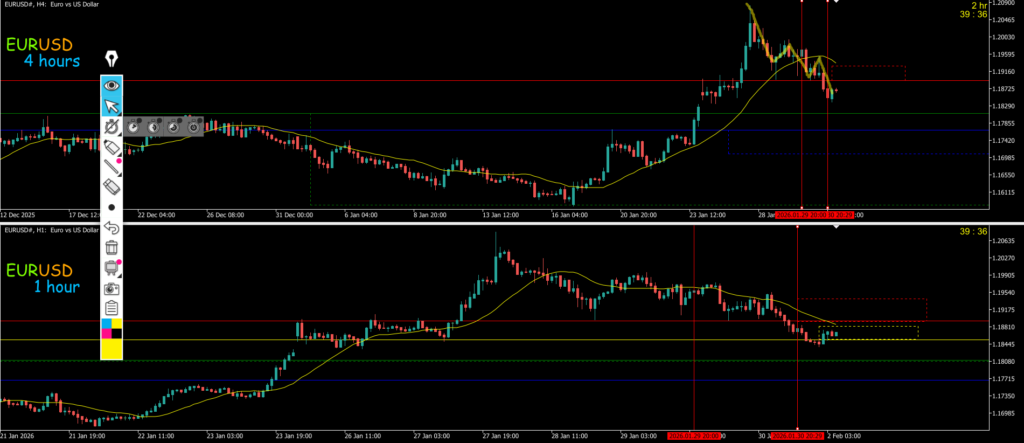Click the monitor icon with pink dot
This screenshot has width=1024, height=443.
112,267
